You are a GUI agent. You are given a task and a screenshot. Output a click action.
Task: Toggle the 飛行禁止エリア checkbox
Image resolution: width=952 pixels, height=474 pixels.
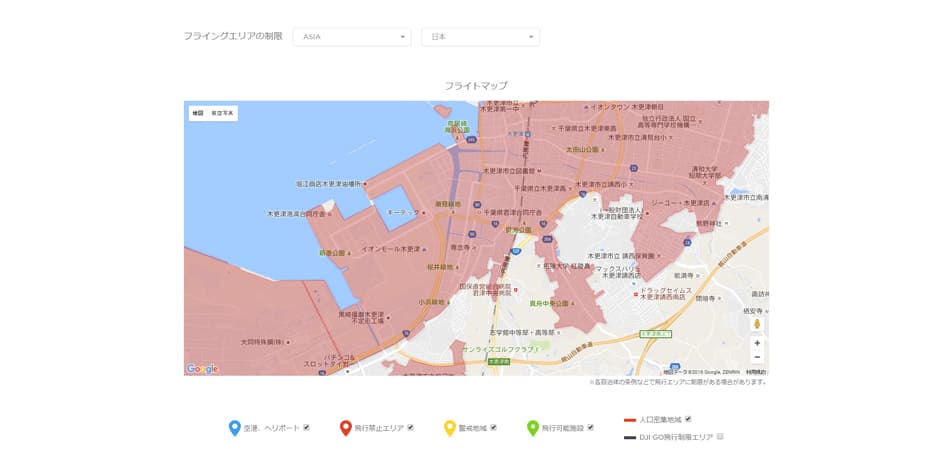click(410, 427)
